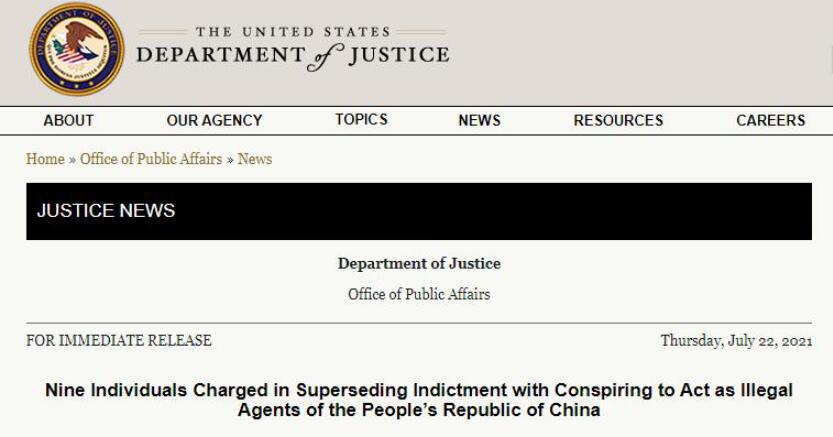Viewport: 833px width, 437px height.
Task: Click the black JUSTICE NEWS banner title
Action: click(x=106, y=211)
